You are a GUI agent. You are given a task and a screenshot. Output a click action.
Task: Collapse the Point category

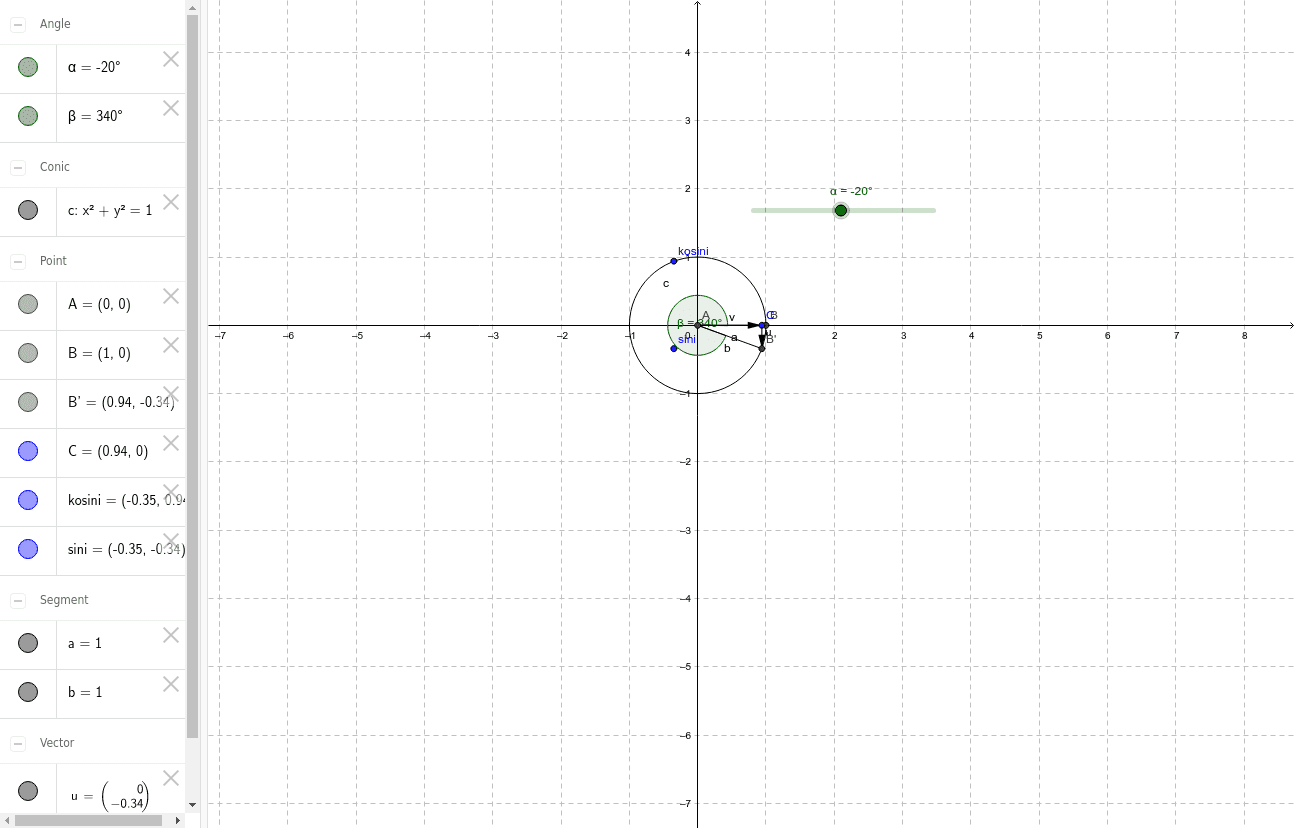(x=18, y=261)
